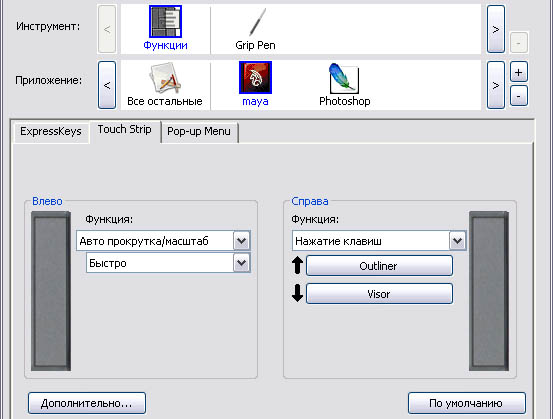This screenshot has width=553, height=419.
Task: Remove application with the - button
Action: pyautogui.click(x=518, y=96)
